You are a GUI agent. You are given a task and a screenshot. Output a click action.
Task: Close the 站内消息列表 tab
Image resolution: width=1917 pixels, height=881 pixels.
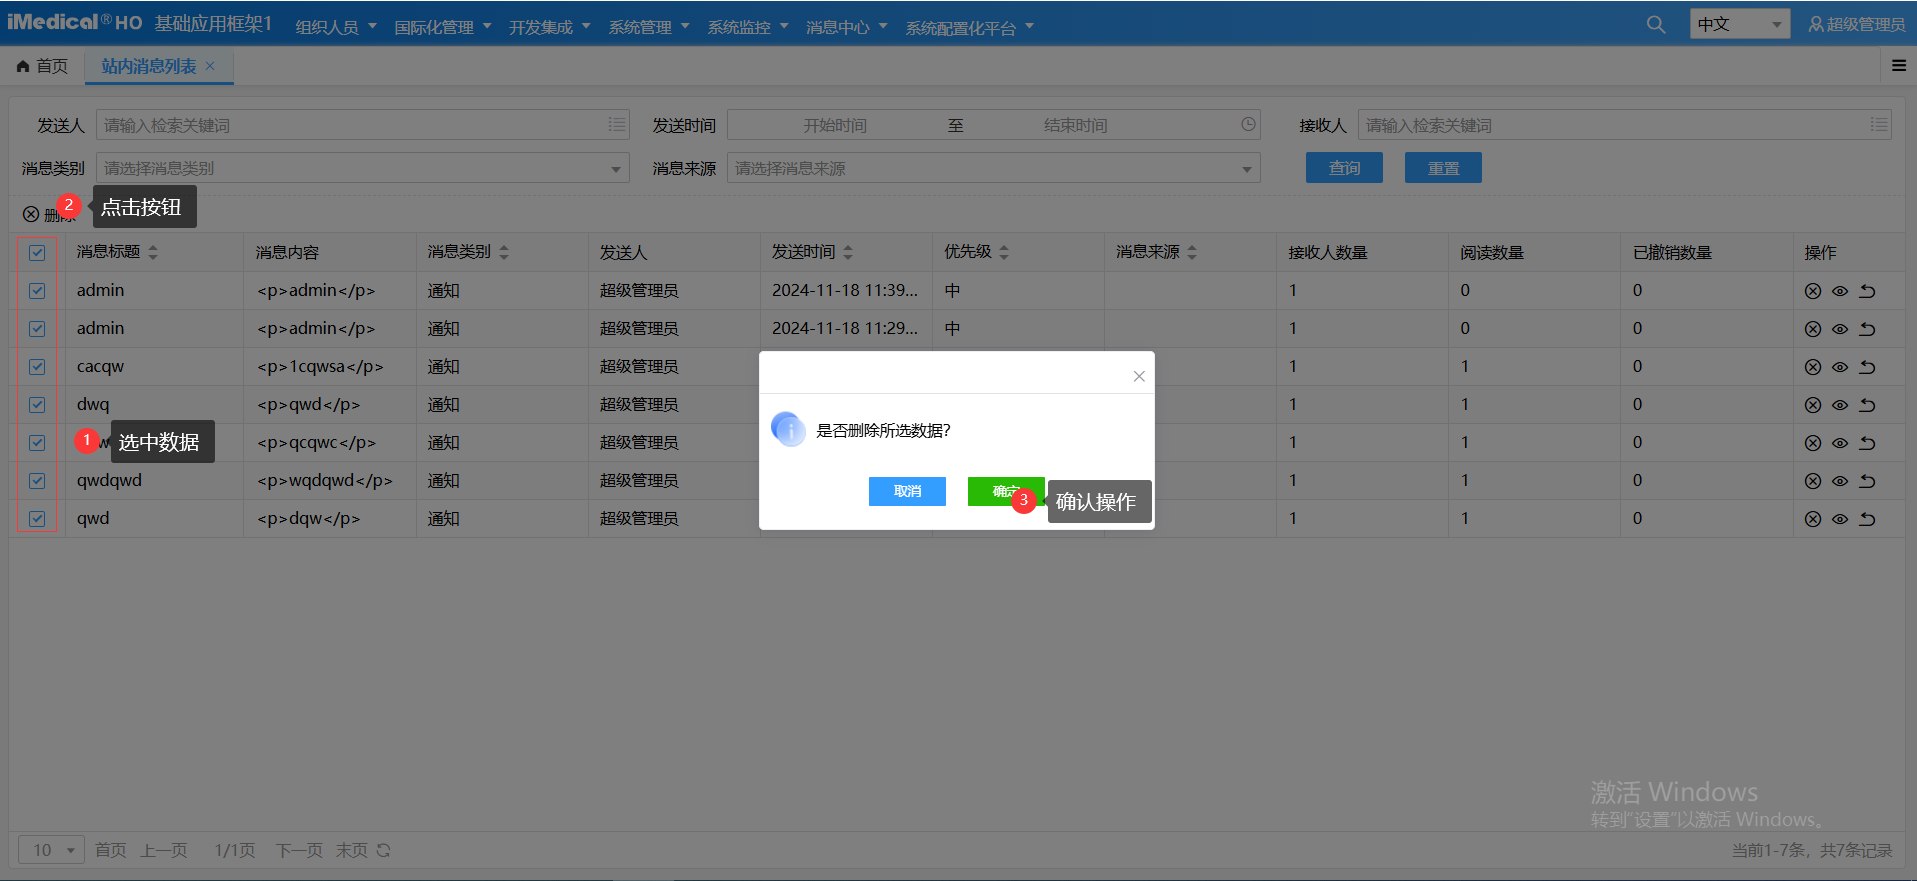(x=210, y=66)
